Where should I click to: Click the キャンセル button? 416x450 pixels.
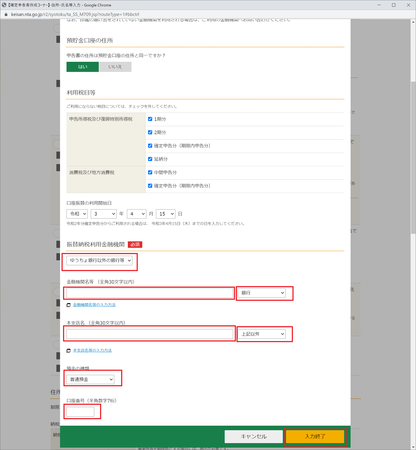click(x=253, y=436)
